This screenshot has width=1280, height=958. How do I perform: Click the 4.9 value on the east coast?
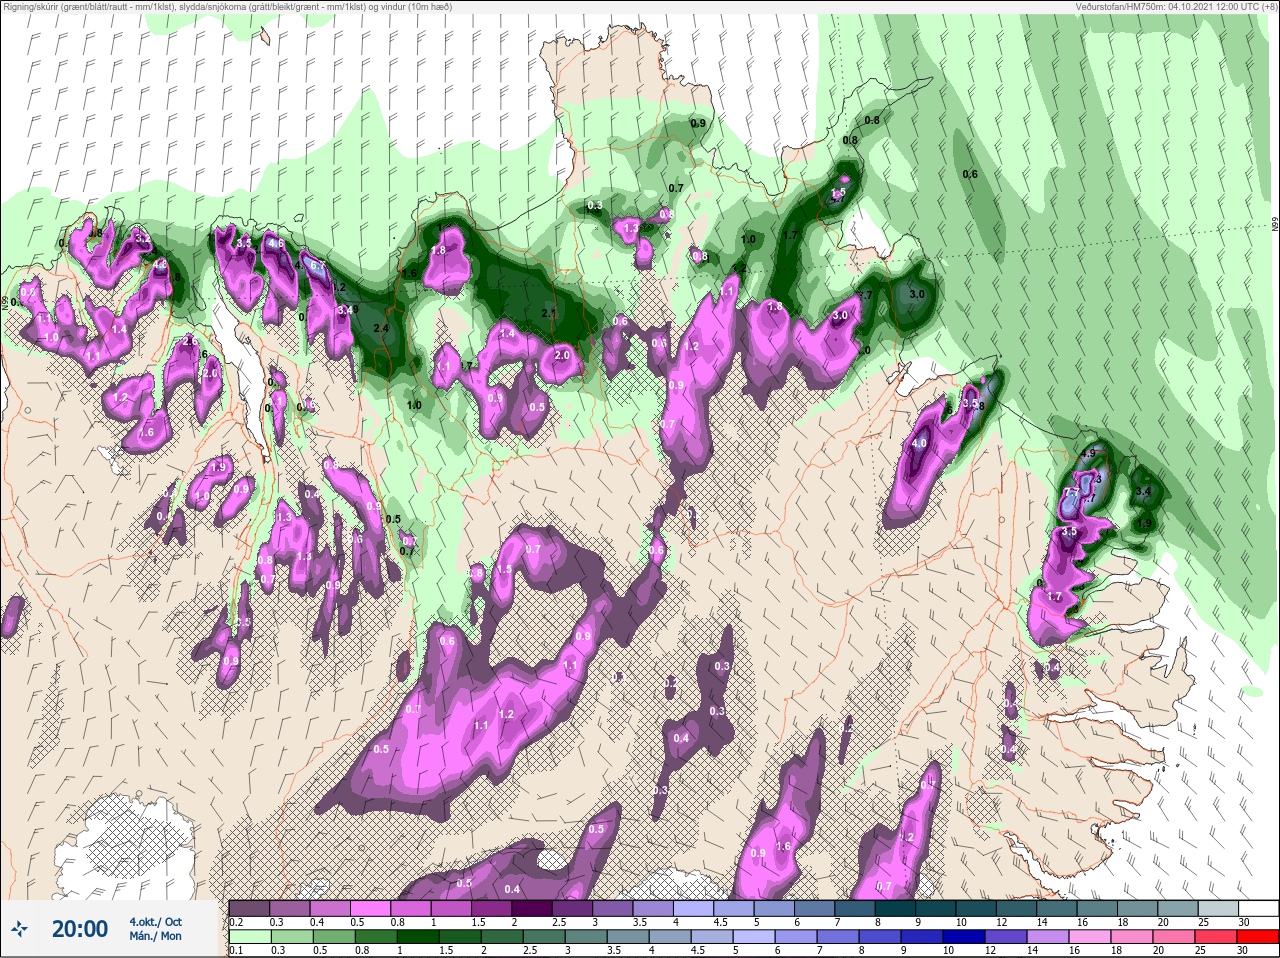click(1089, 453)
